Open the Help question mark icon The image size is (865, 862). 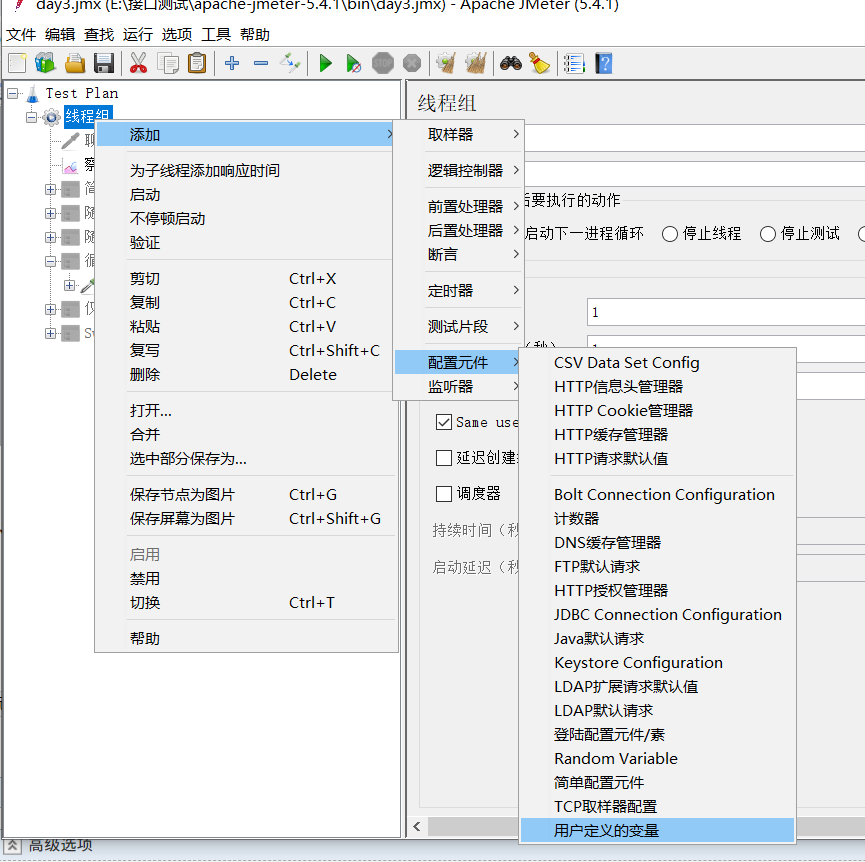click(x=604, y=63)
